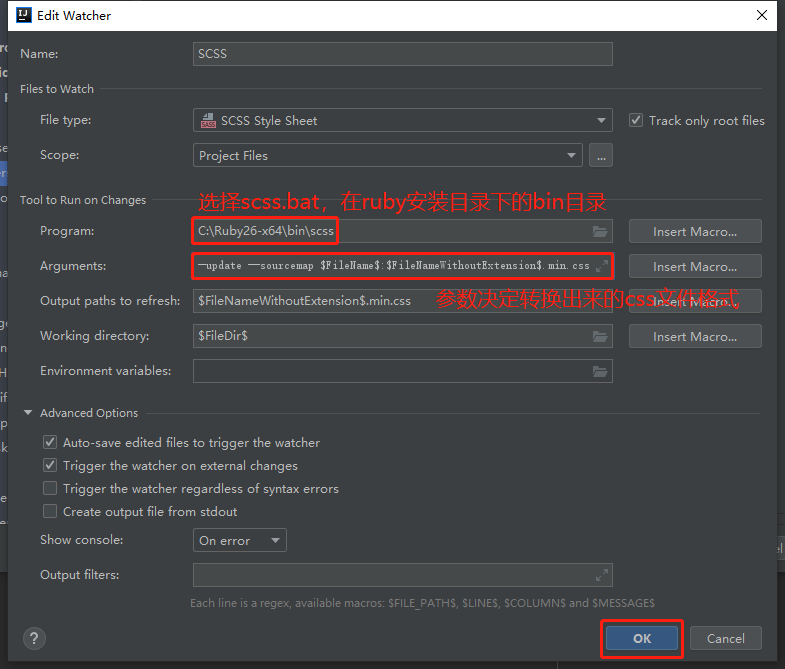Screen dimensions: 785x669
Task: Enable Create output file from stdout
Action: point(50,511)
